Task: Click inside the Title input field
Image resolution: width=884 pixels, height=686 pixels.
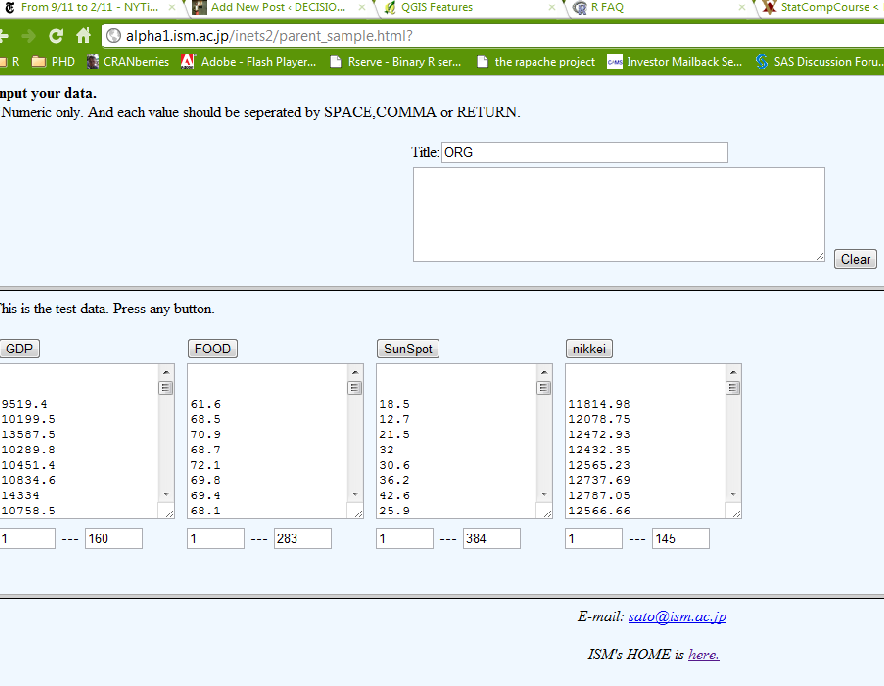Action: 583,153
